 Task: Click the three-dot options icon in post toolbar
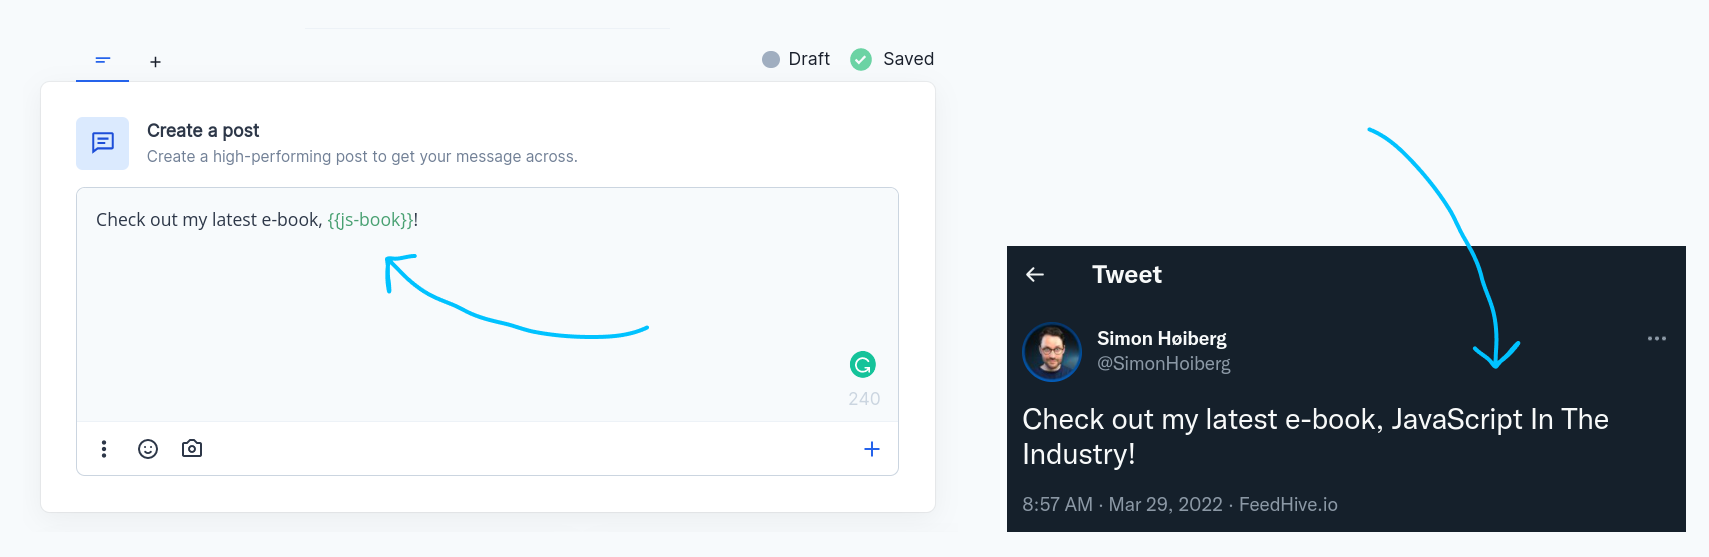point(104,449)
